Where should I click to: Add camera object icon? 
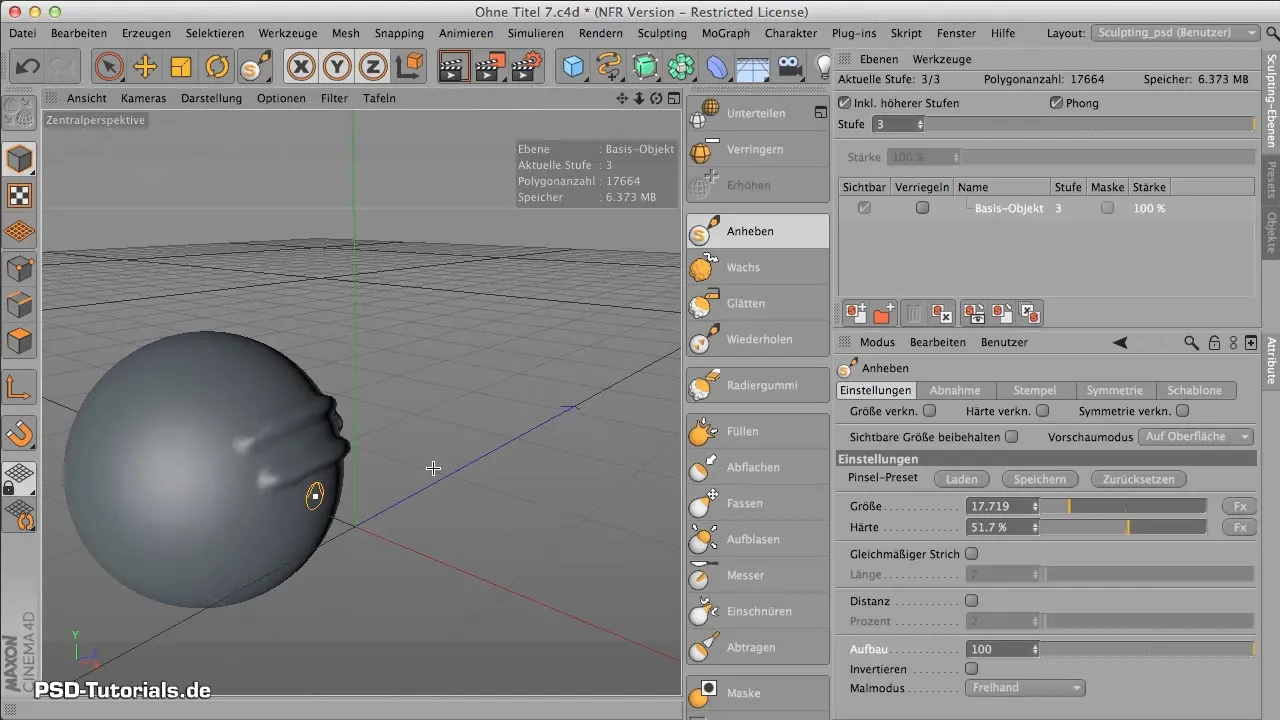[789, 67]
